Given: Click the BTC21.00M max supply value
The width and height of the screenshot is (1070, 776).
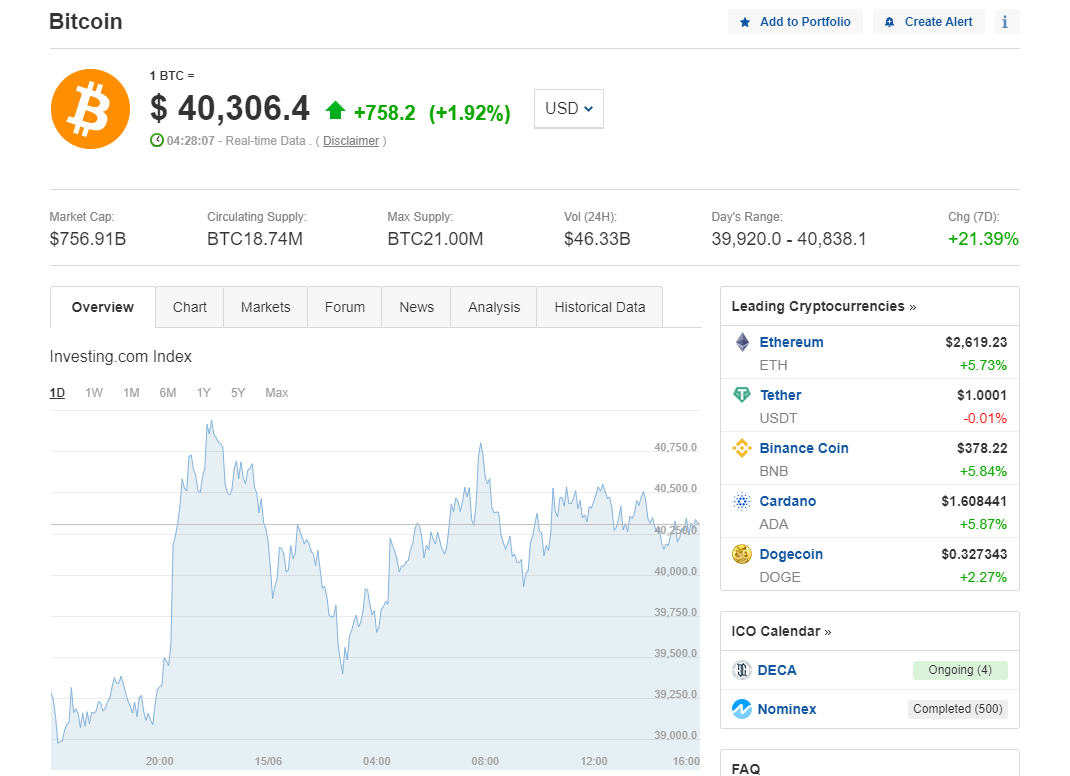Looking at the screenshot, I should [435, 239].
